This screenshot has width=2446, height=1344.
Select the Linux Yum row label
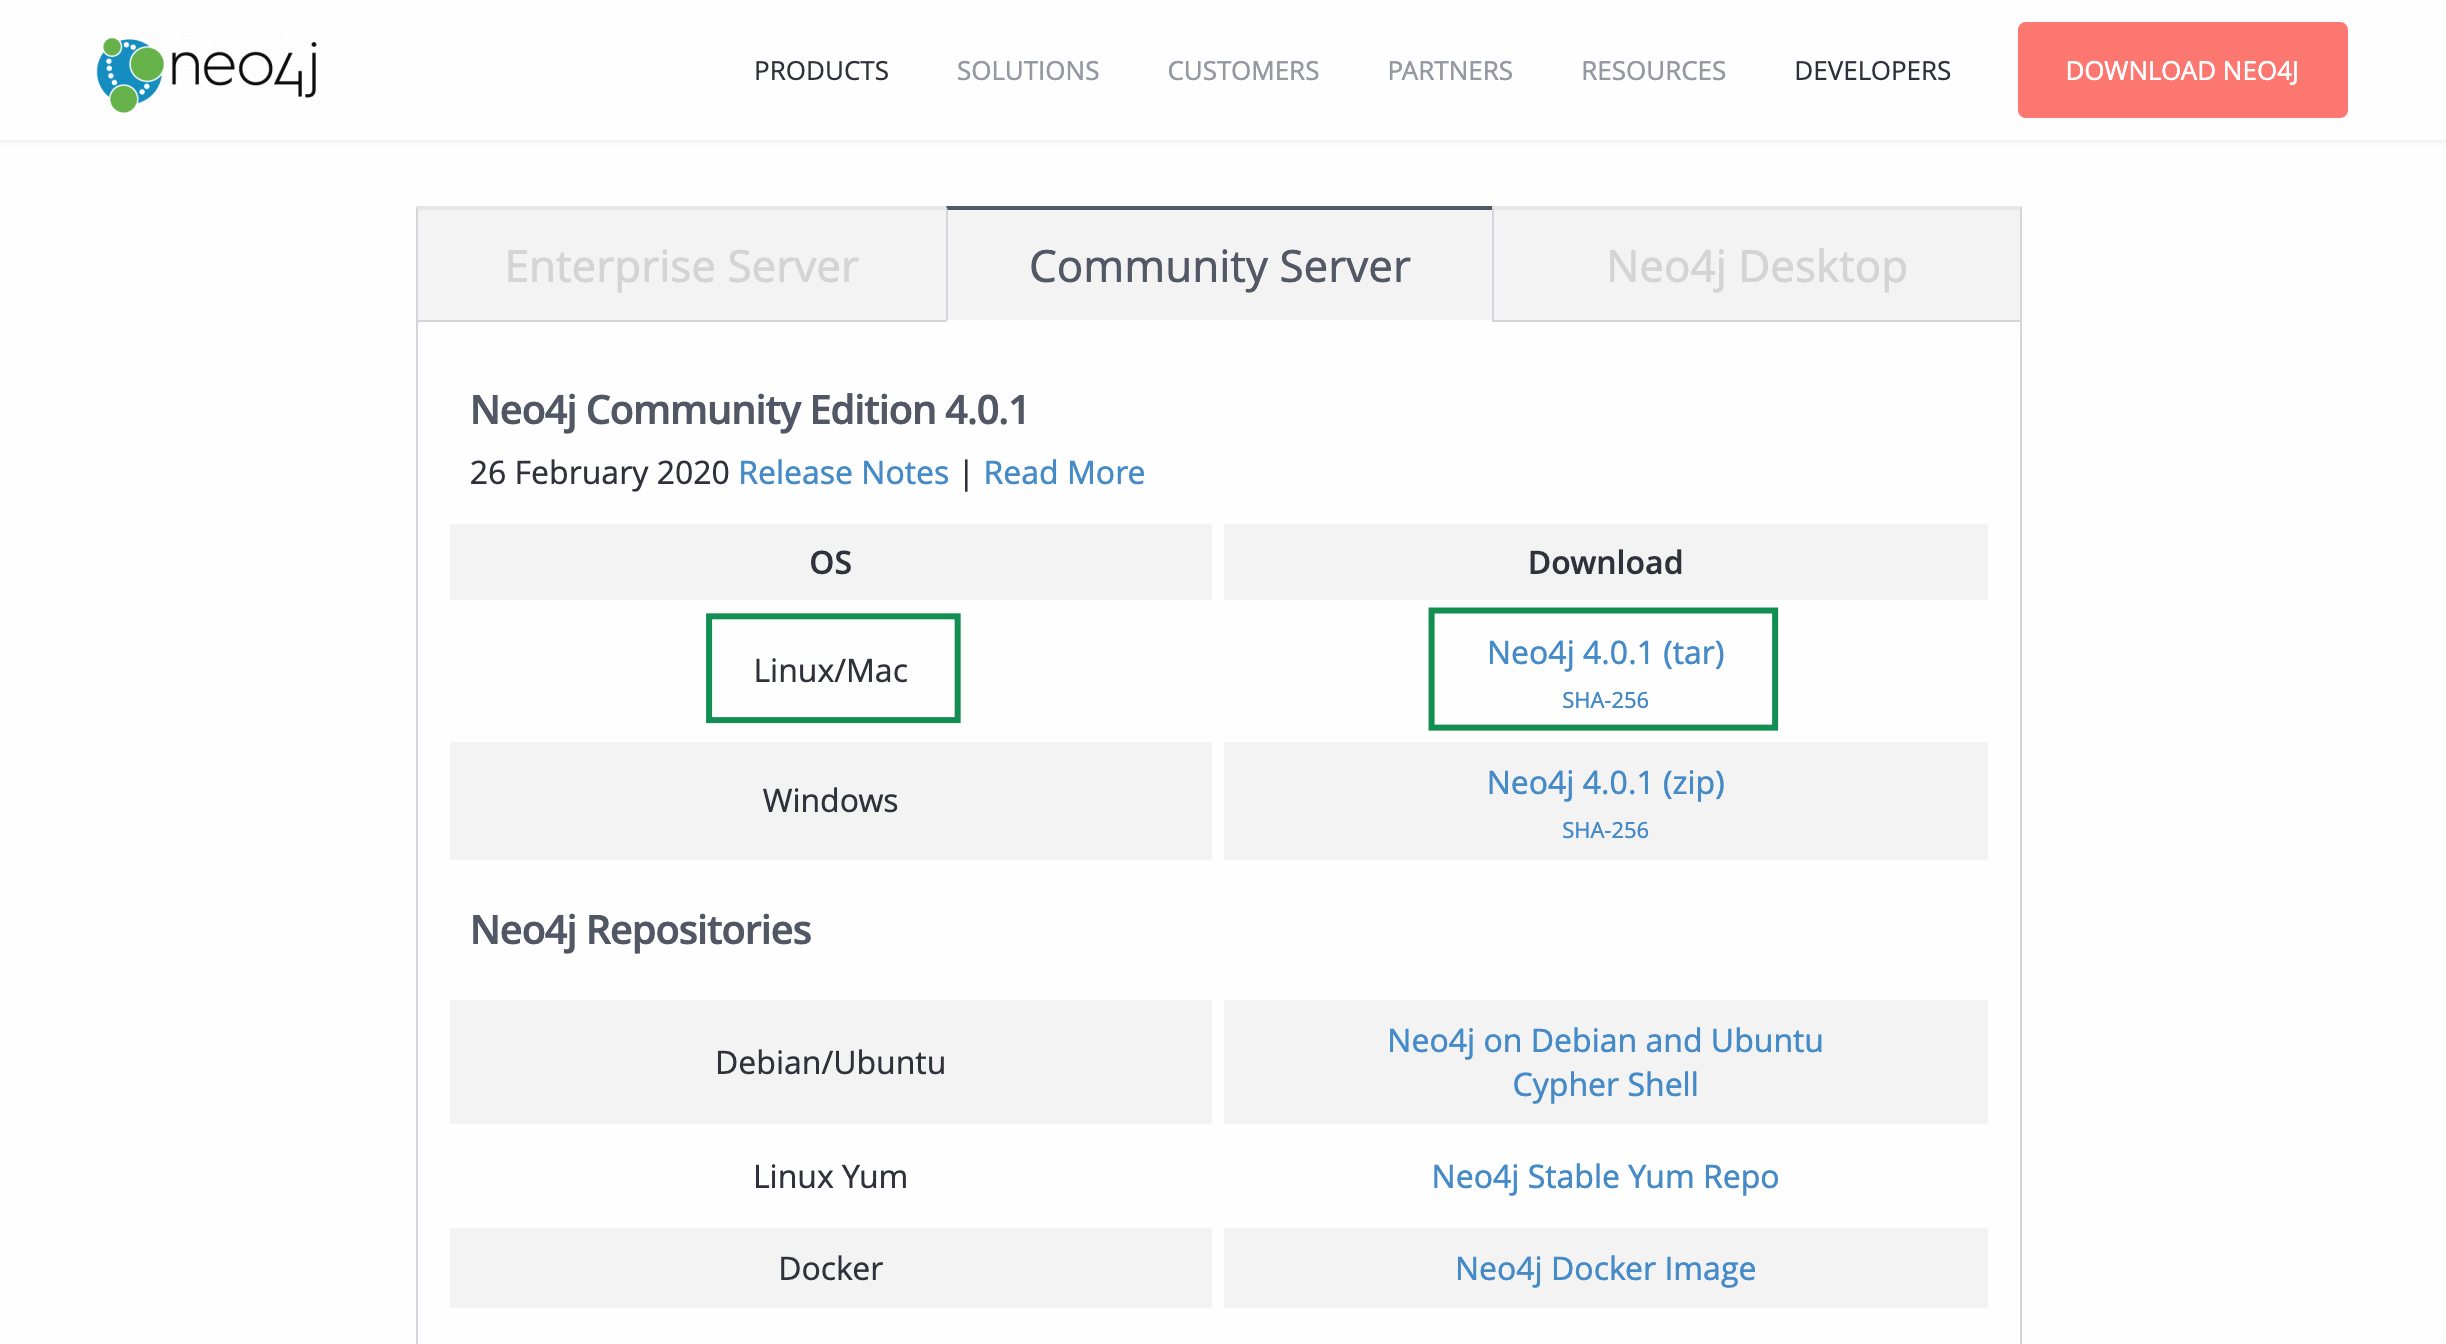pos(831,1176)
